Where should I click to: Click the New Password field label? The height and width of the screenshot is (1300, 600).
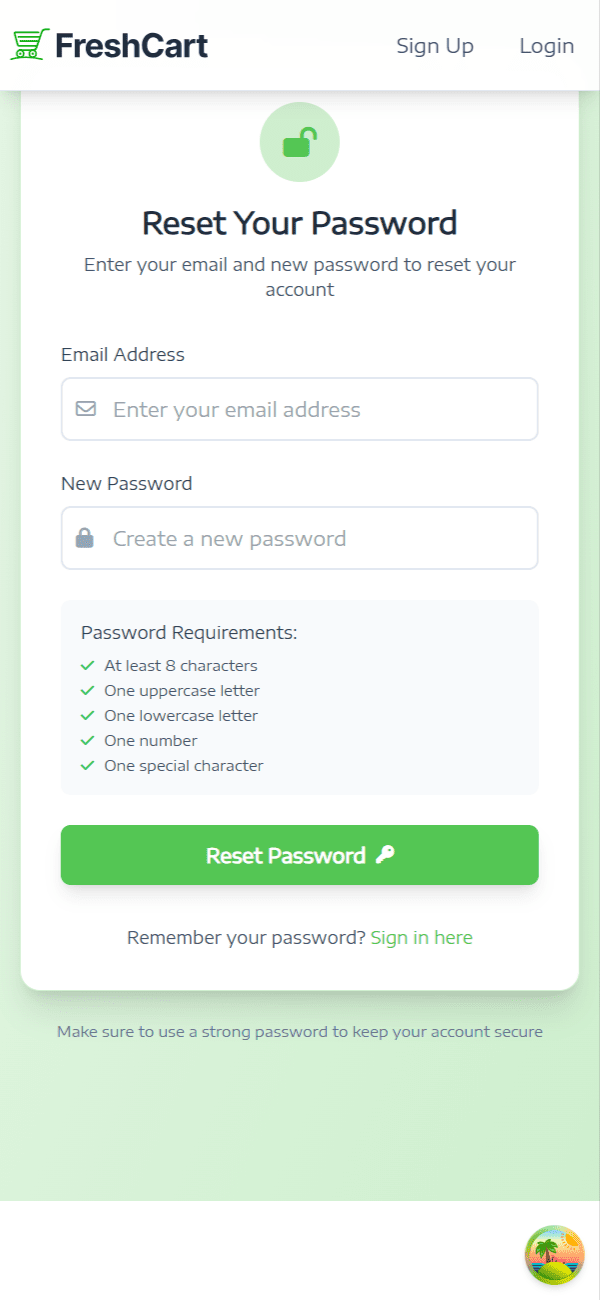[x=127, y=483]
